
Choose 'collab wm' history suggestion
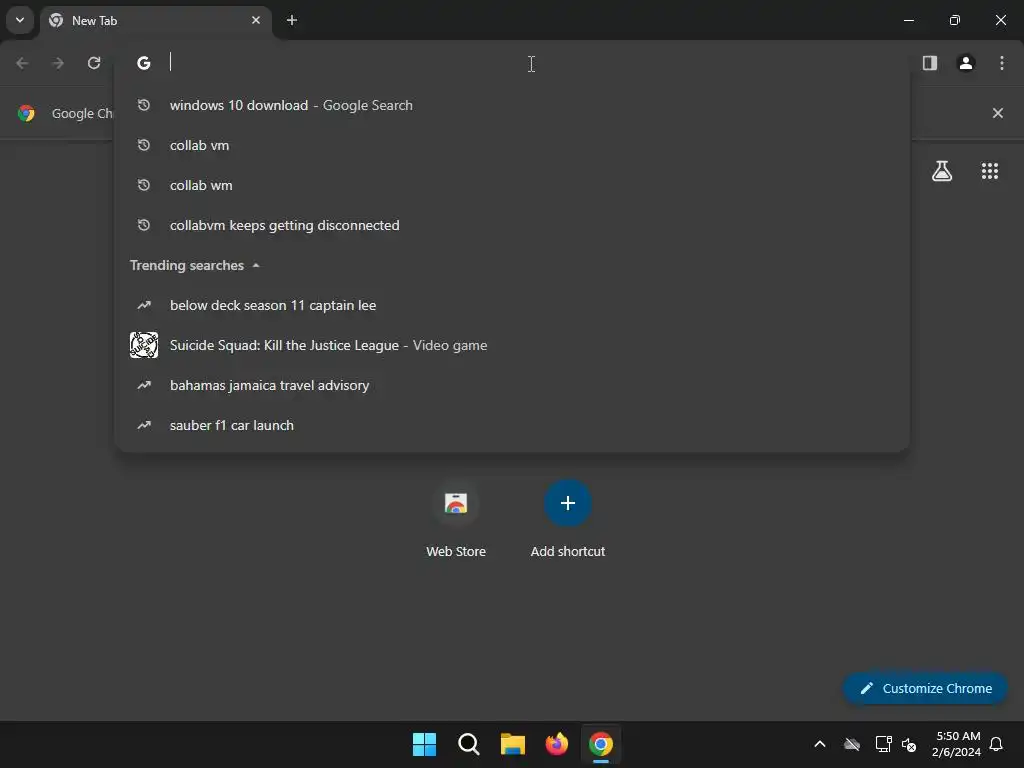click(x=512, y=185)
